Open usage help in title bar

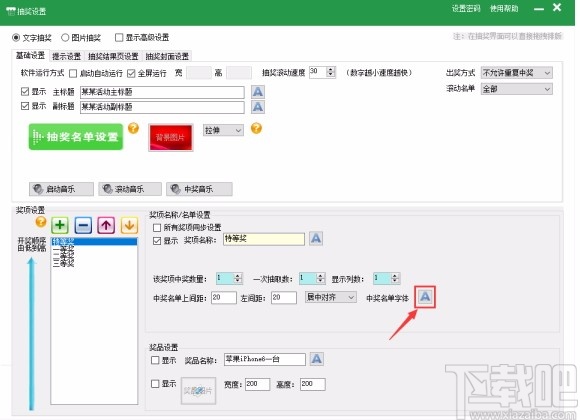[504, 9]
